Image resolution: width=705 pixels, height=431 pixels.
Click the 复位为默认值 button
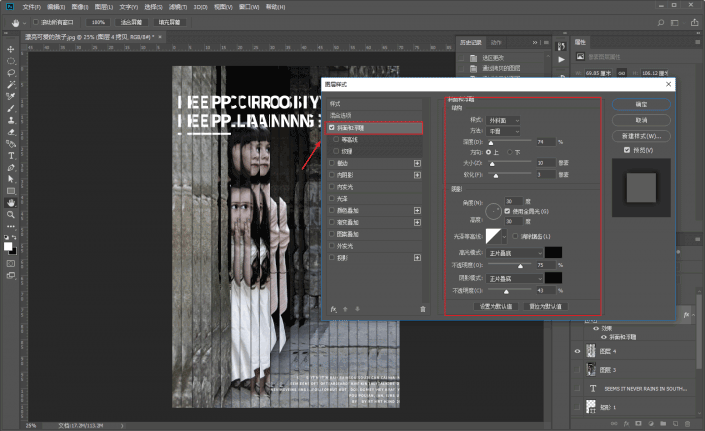[x=545, y=306]
